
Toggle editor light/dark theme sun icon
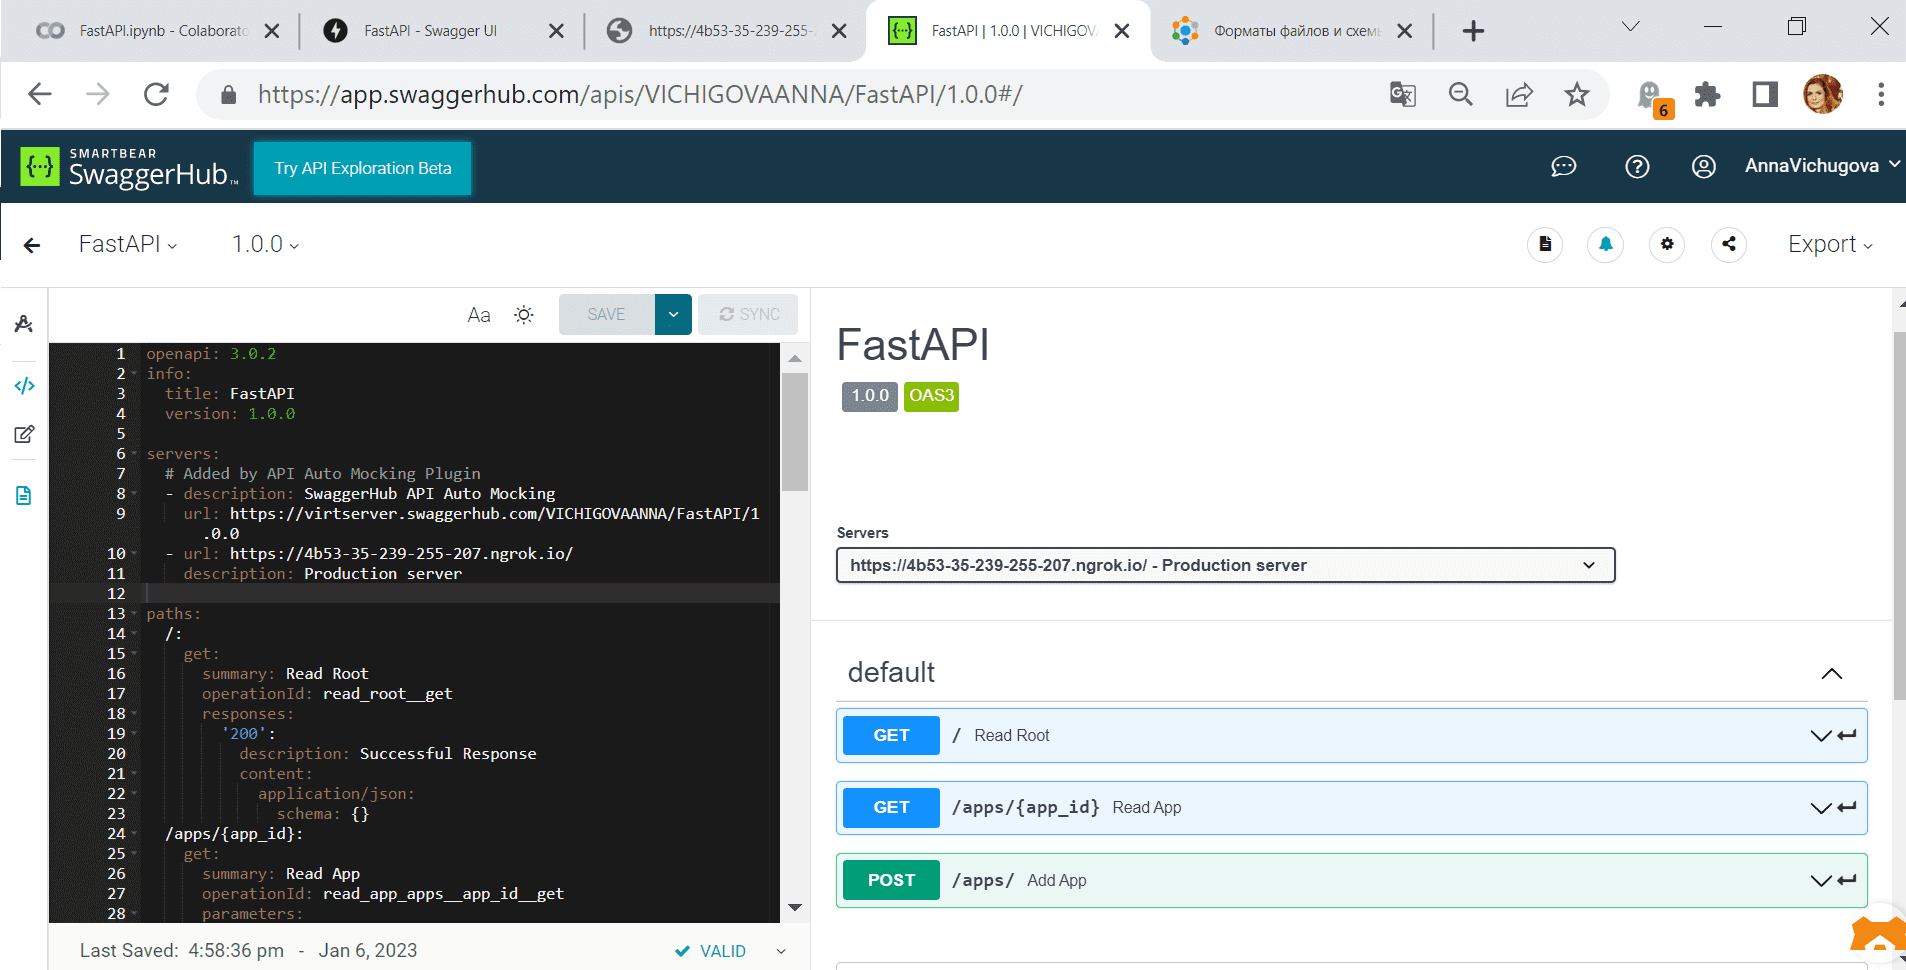pyautogui.click(x=524, y=315)
